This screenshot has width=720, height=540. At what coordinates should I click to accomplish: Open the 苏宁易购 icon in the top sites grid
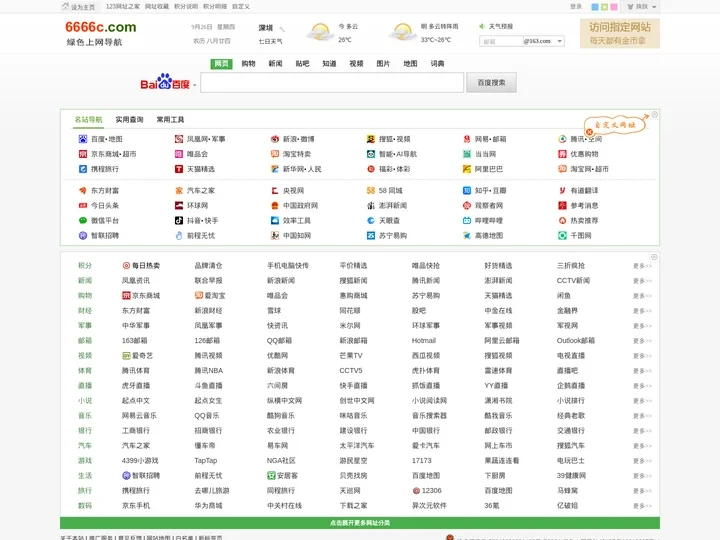371,236
